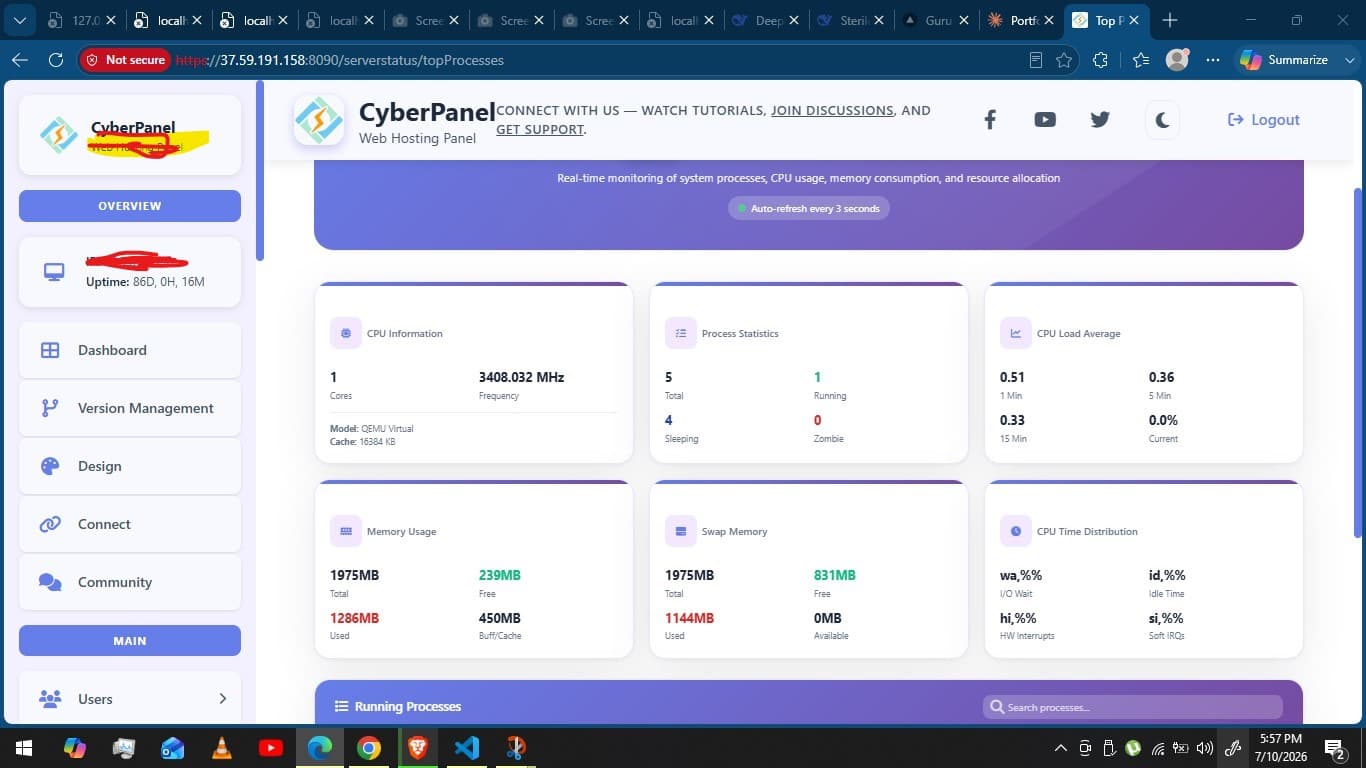Click the Auto-refresh every 3 seconds badge

pos(809,208)
